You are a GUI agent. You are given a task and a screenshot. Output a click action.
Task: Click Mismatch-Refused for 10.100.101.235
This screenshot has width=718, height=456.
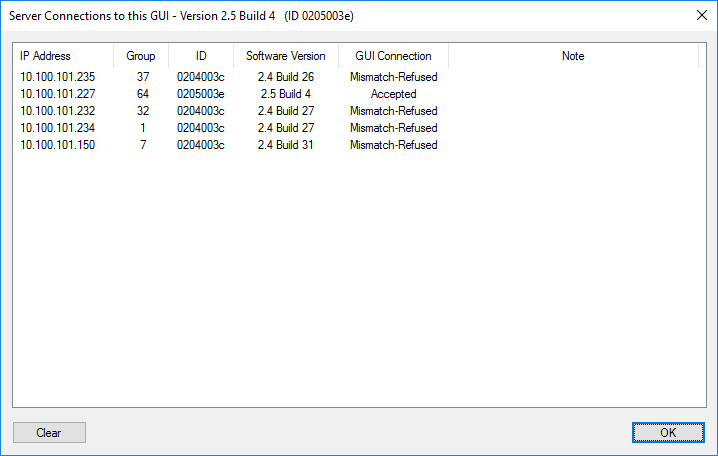(393, 77)
